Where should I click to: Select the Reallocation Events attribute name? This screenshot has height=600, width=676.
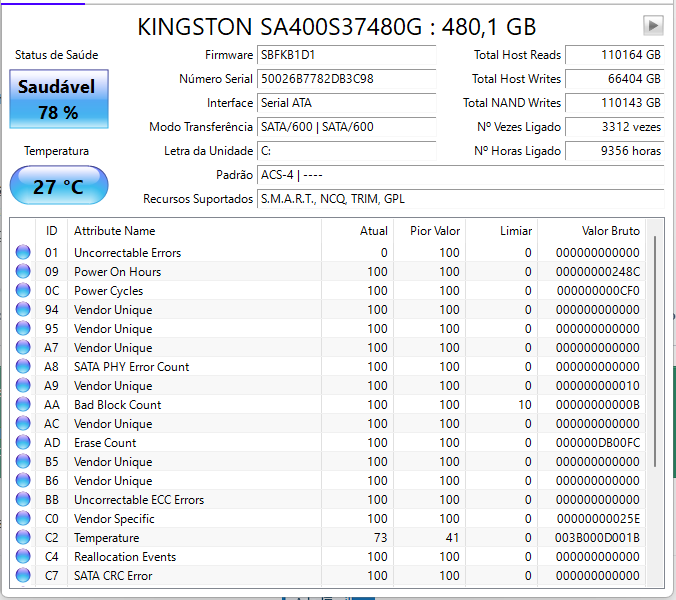pyautogui.click(x=125, y=556)
